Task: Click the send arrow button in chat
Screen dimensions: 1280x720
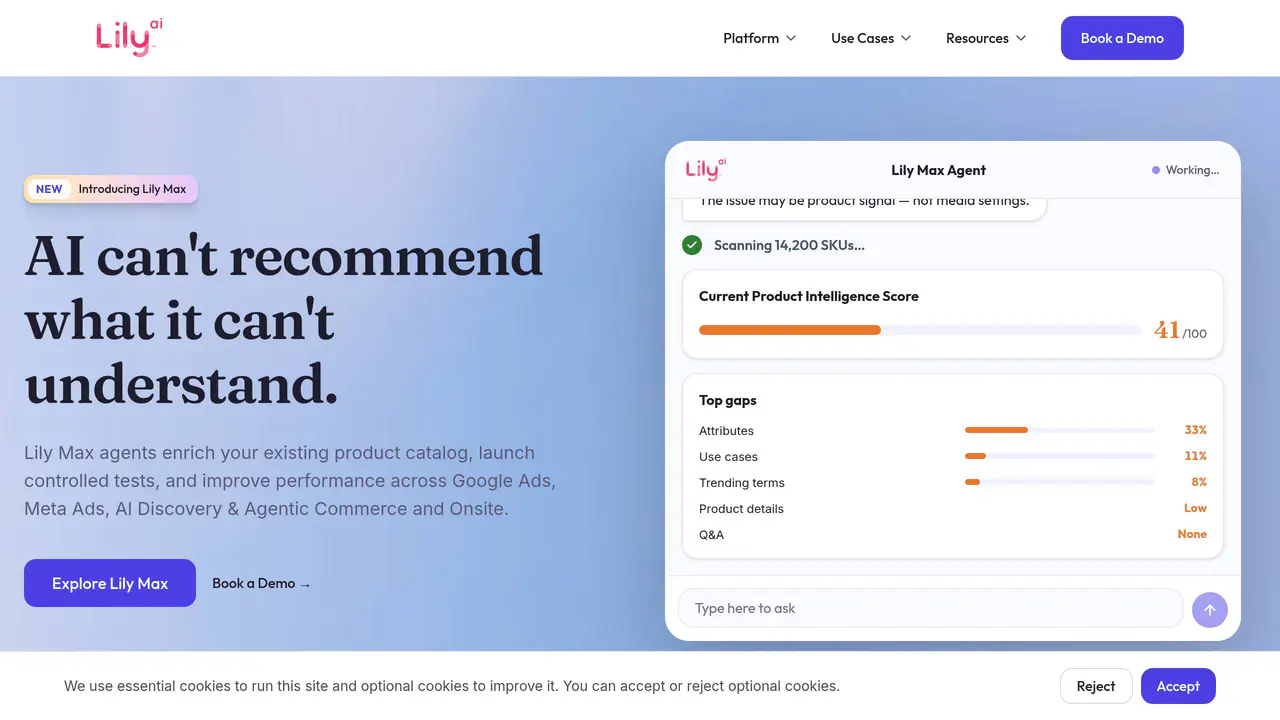Action: point(1210,609)
